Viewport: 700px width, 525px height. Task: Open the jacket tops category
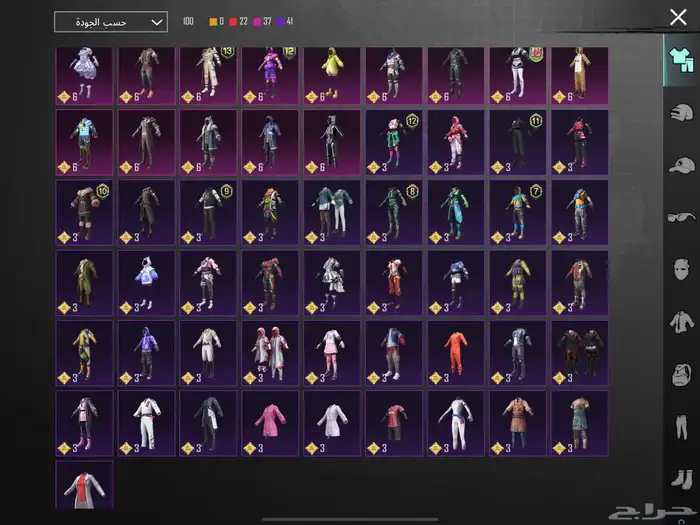coord(681,322)
